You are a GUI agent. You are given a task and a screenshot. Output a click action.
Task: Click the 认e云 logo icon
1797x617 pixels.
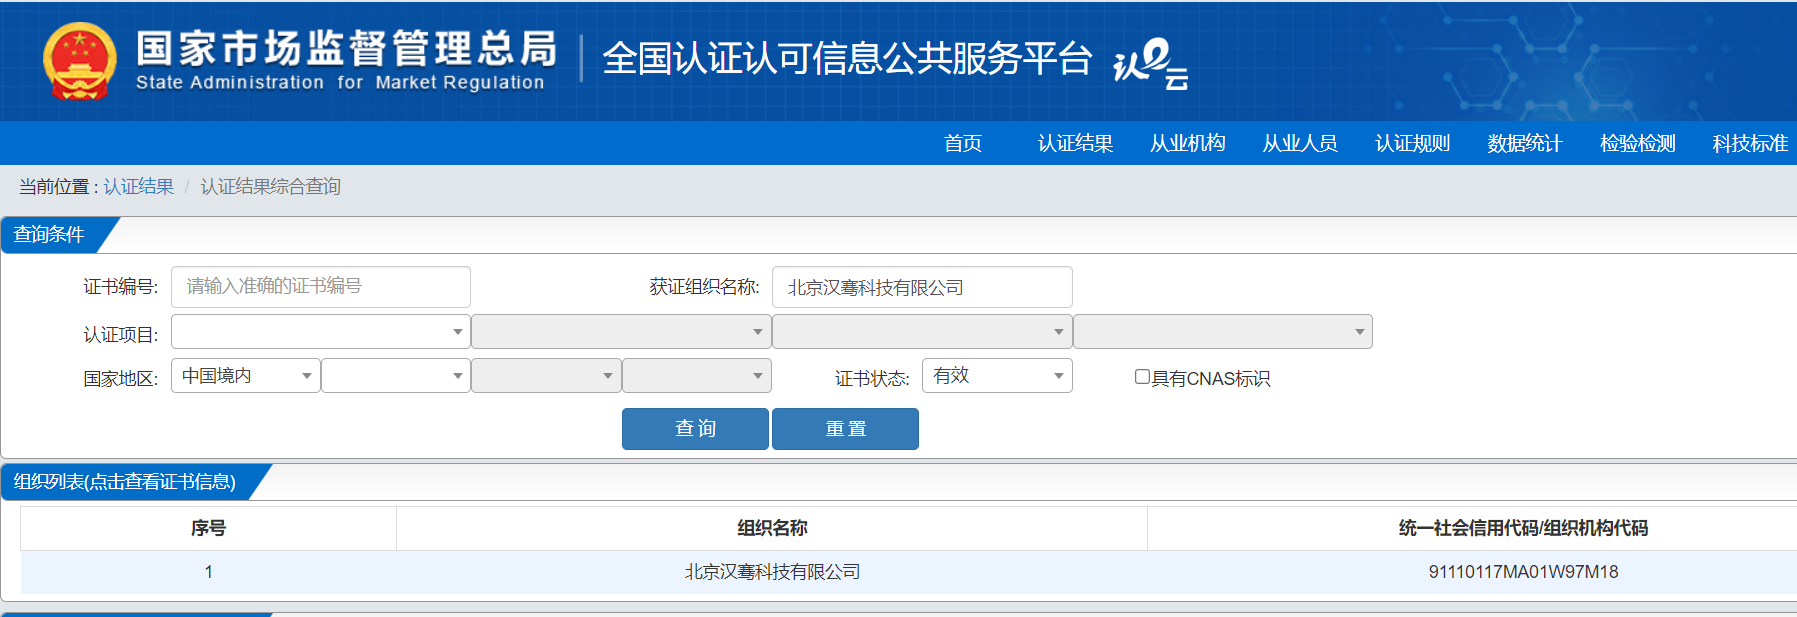[x=1151, y=63]
